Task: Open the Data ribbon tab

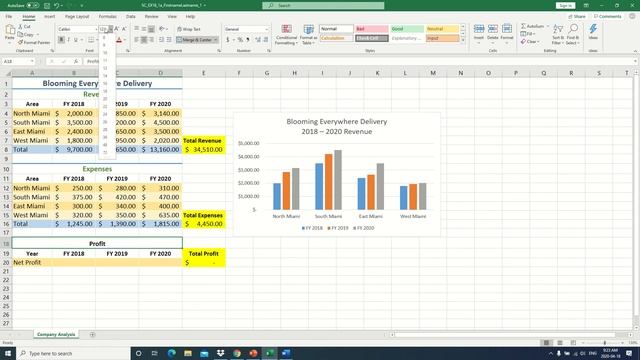Action: point(131,16)
